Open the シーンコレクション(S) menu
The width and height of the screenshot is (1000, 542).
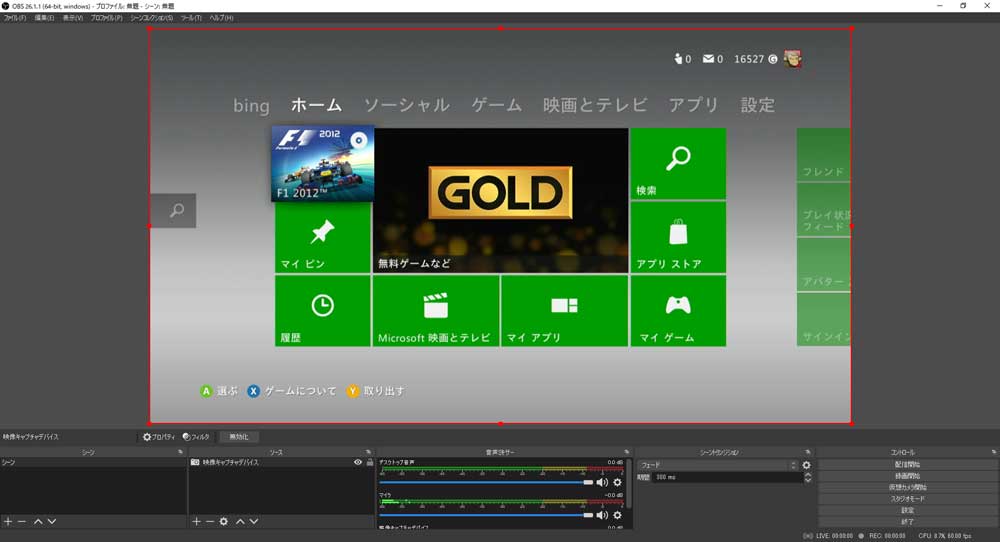[x=152, y=18]
